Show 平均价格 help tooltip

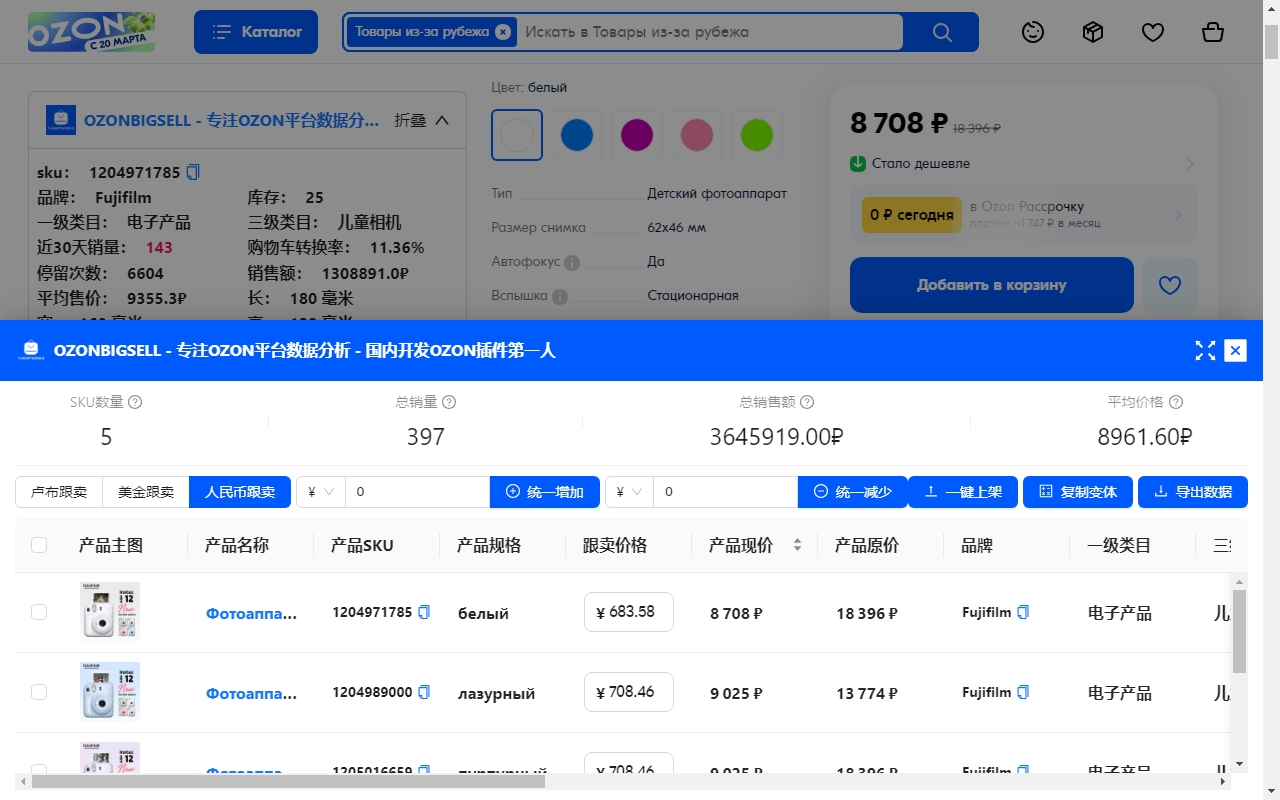pos(1176,402)
